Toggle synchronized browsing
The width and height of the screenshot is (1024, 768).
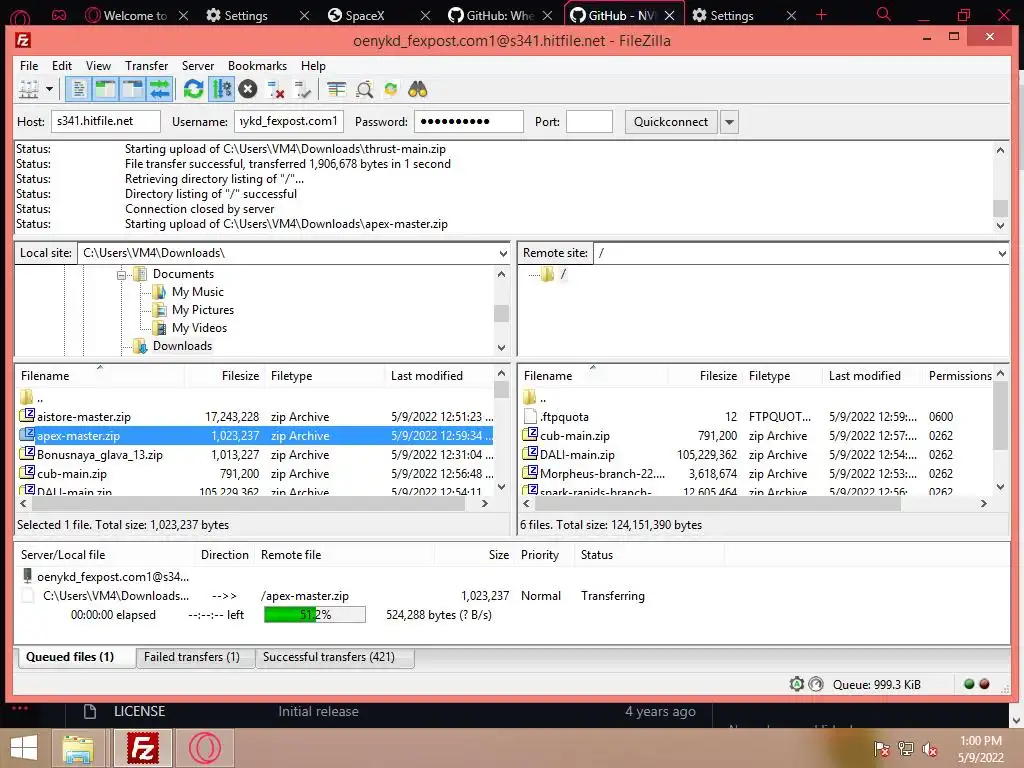coord(391,89)
